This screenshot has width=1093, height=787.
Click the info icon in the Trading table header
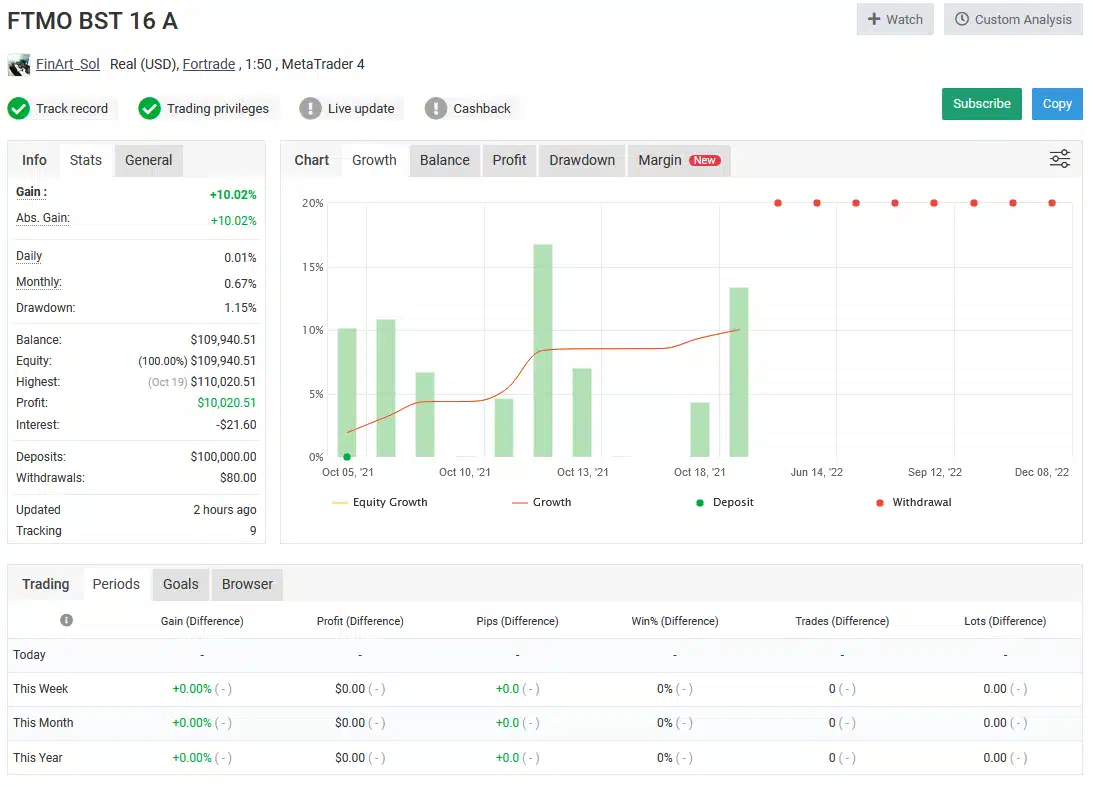(66, 620)
